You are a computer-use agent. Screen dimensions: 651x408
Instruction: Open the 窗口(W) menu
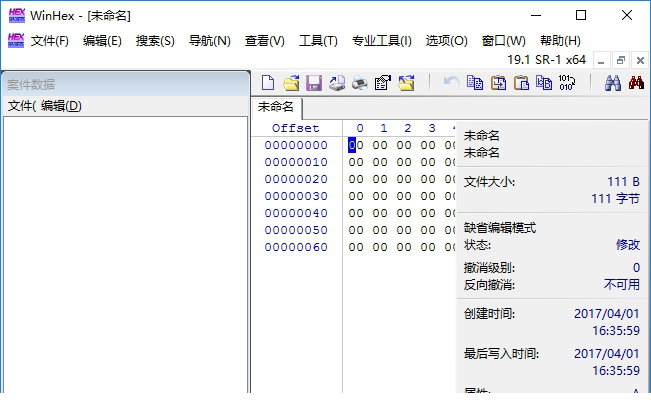coord(504,41)
